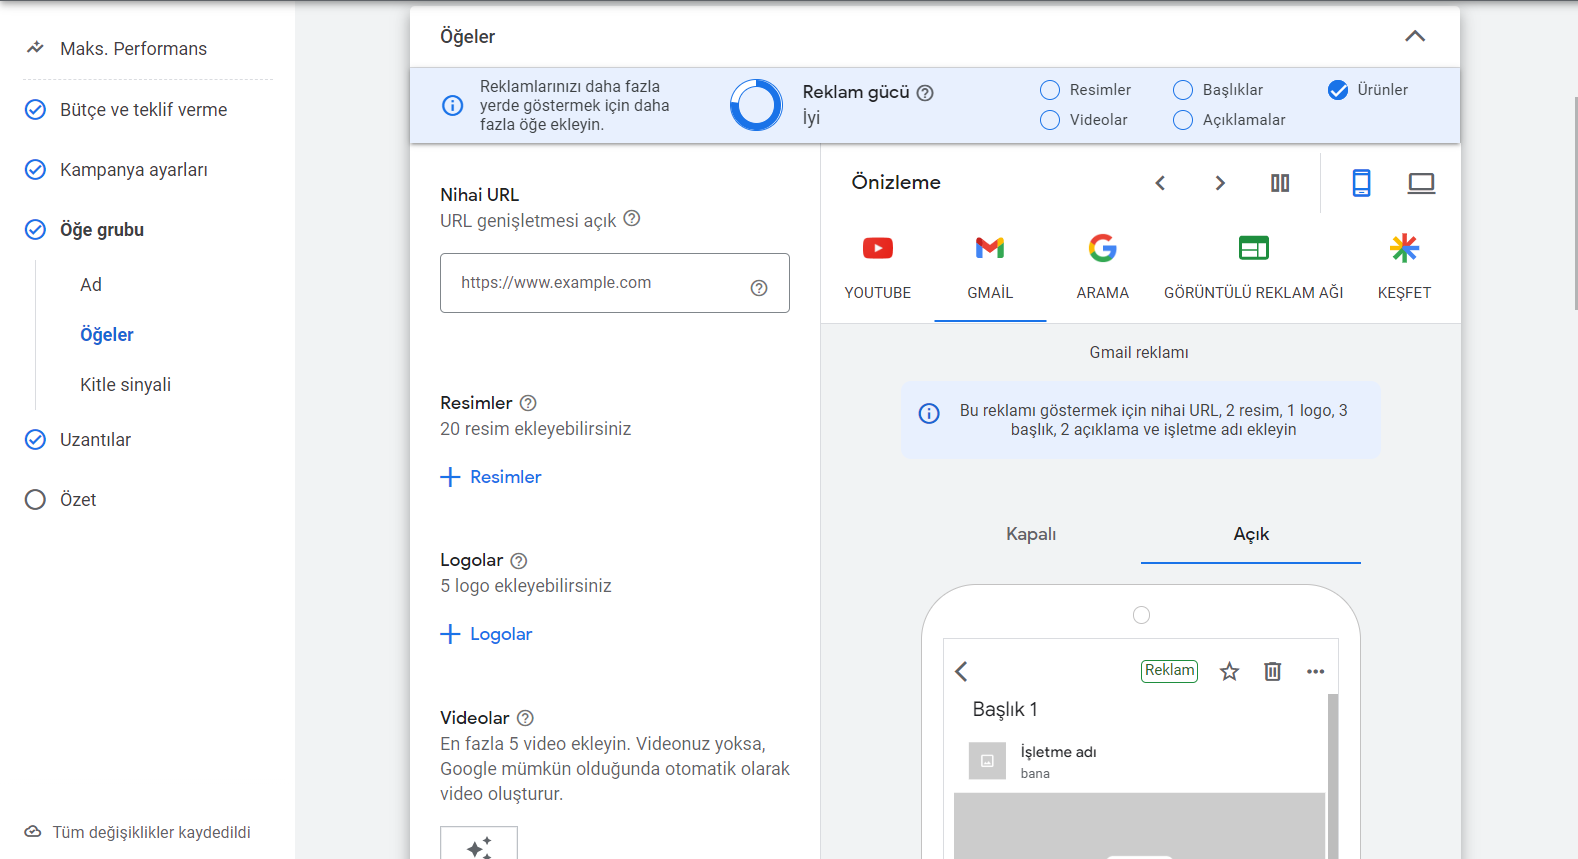Image resolution: width=1578 pixels, height=859 pixels.
Task: Go to the Özet step
Action: pos(78,500)
